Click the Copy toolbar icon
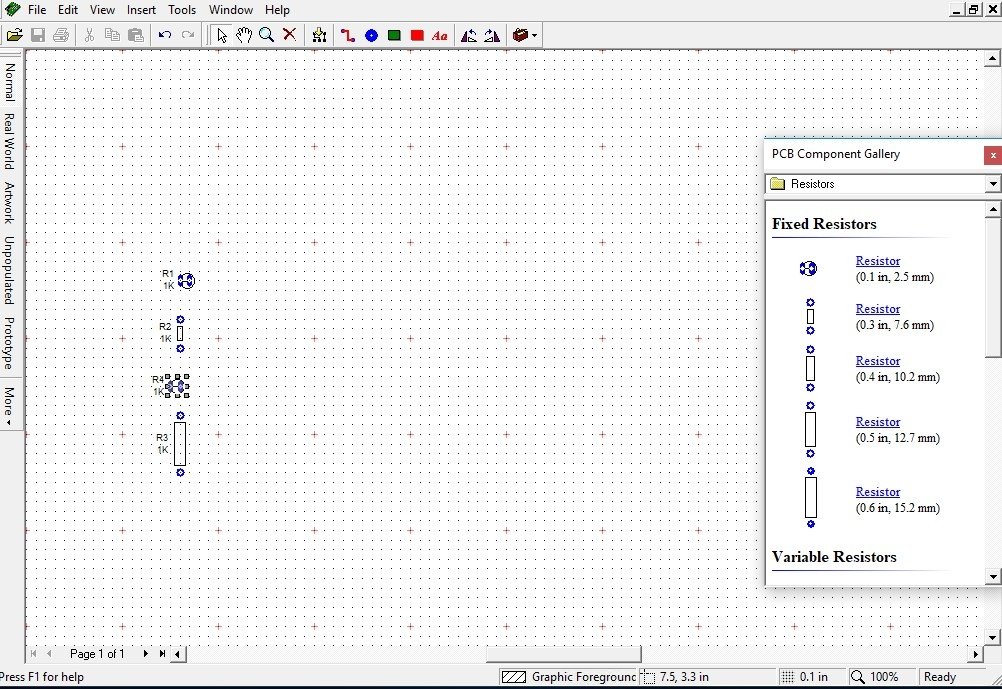Image resolution: width=1002 pixels, height=689 pixels. [x=112, y=35]
